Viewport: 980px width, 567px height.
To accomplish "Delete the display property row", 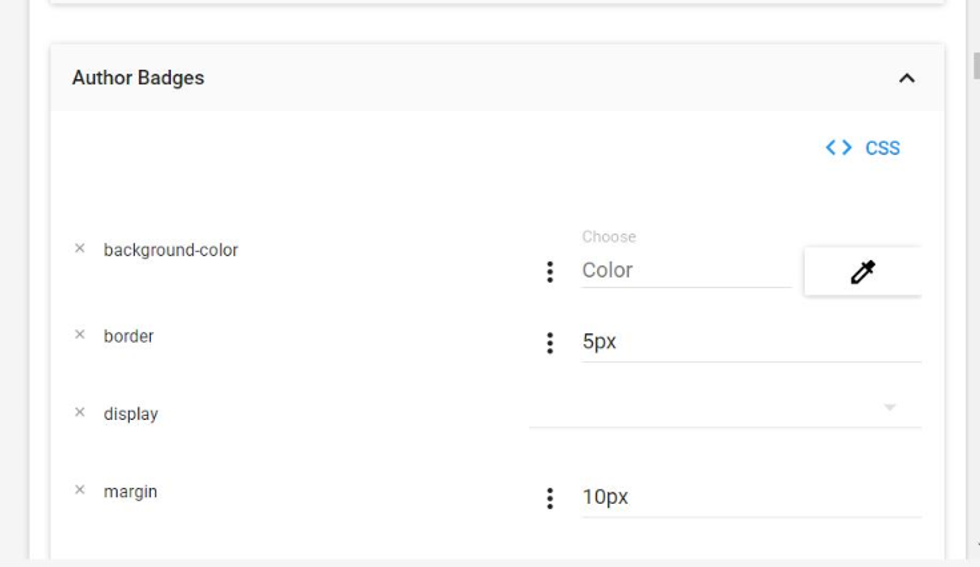I will 80,413.
